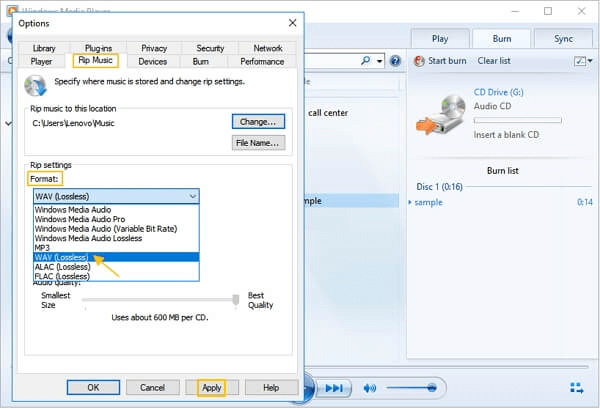This screenshot has height=409, width=600.
Task: Click the Help question mark icon
Action: tap(395, 60)
